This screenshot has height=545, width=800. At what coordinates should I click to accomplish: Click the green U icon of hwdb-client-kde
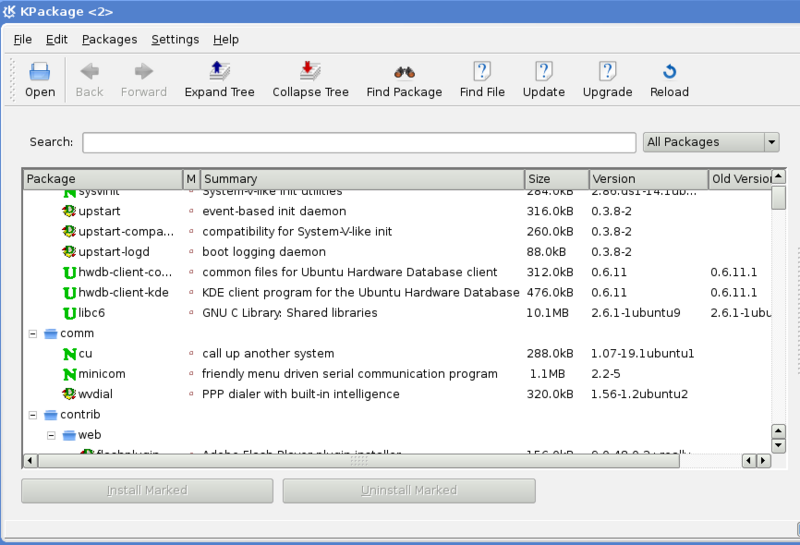point(69,293)
